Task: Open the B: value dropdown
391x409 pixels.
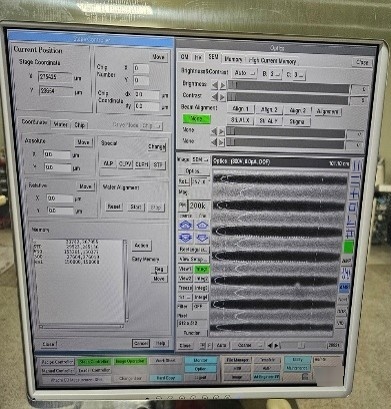Action: 275,74
